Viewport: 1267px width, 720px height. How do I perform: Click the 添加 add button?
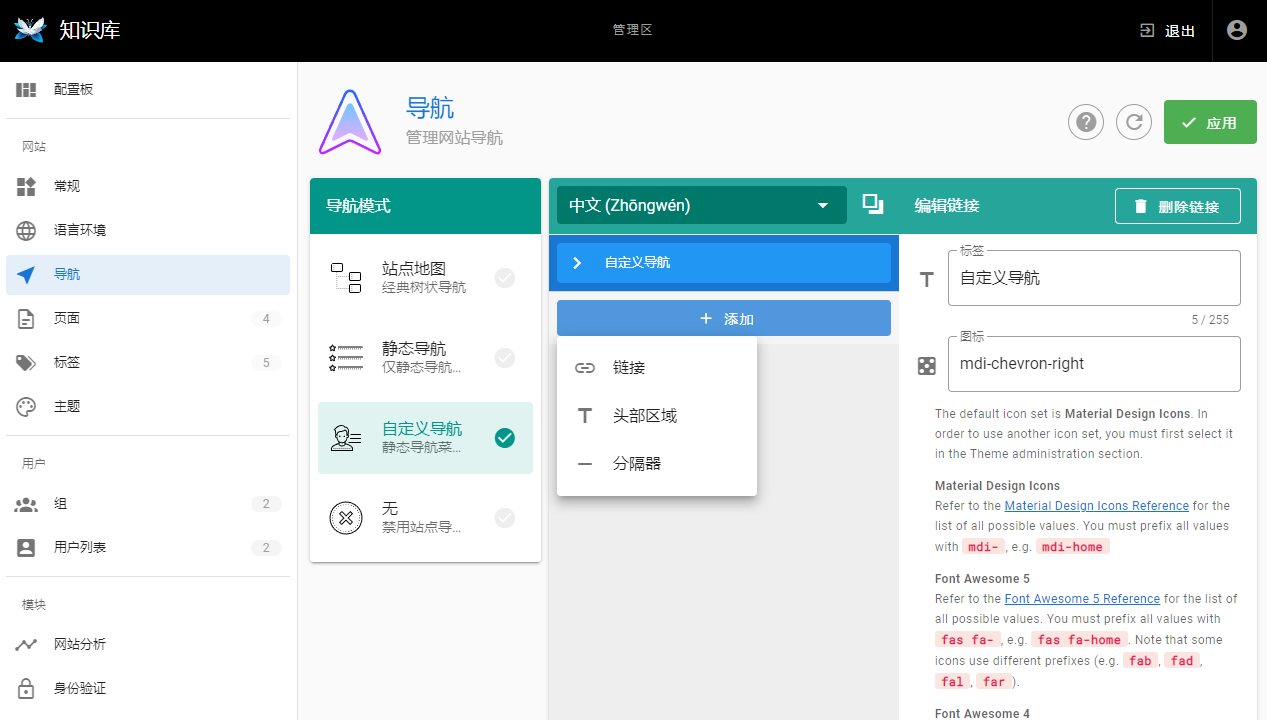pos(724,318)
